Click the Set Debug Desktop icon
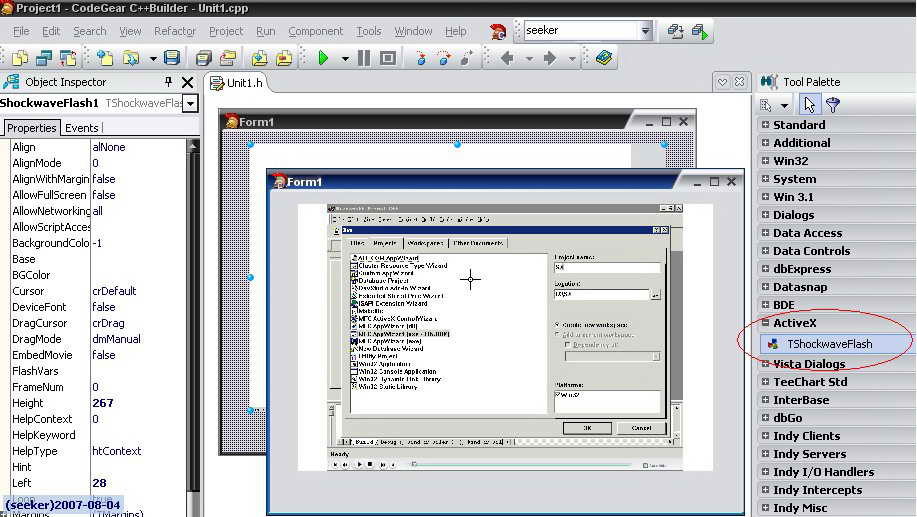 tap(699, 31)
